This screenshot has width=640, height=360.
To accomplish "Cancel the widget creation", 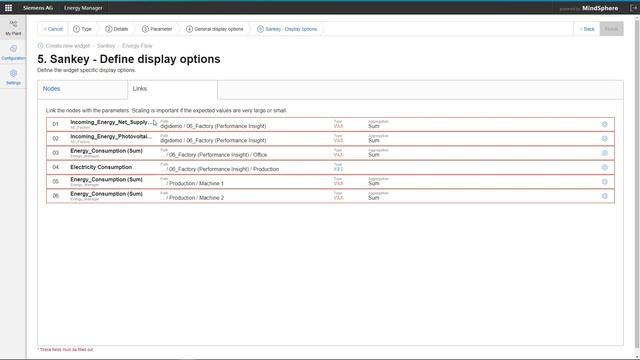I will click(x=53, y=29).
